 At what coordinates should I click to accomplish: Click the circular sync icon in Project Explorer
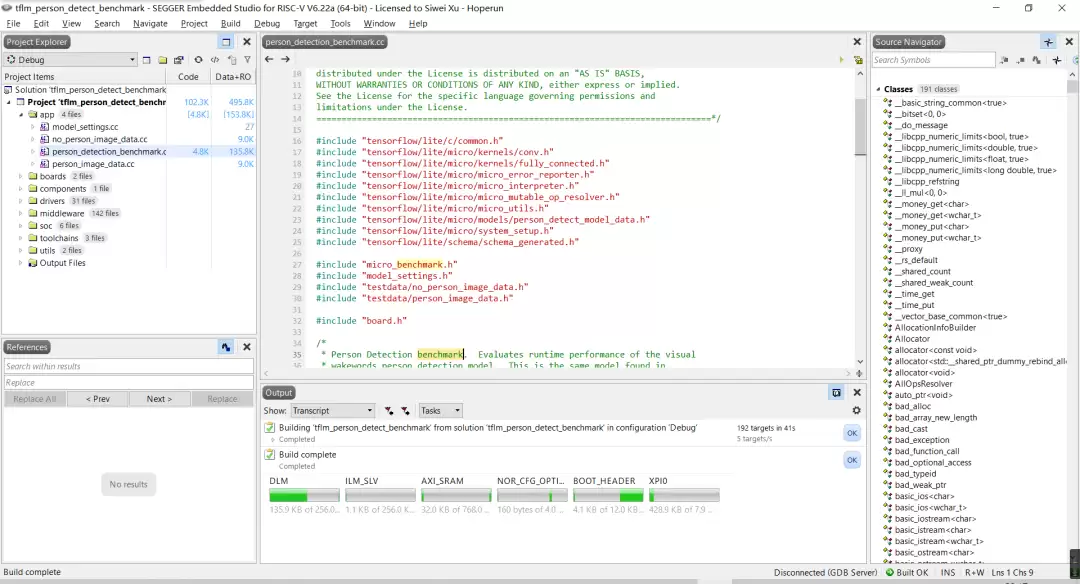(x=198, y=60)
